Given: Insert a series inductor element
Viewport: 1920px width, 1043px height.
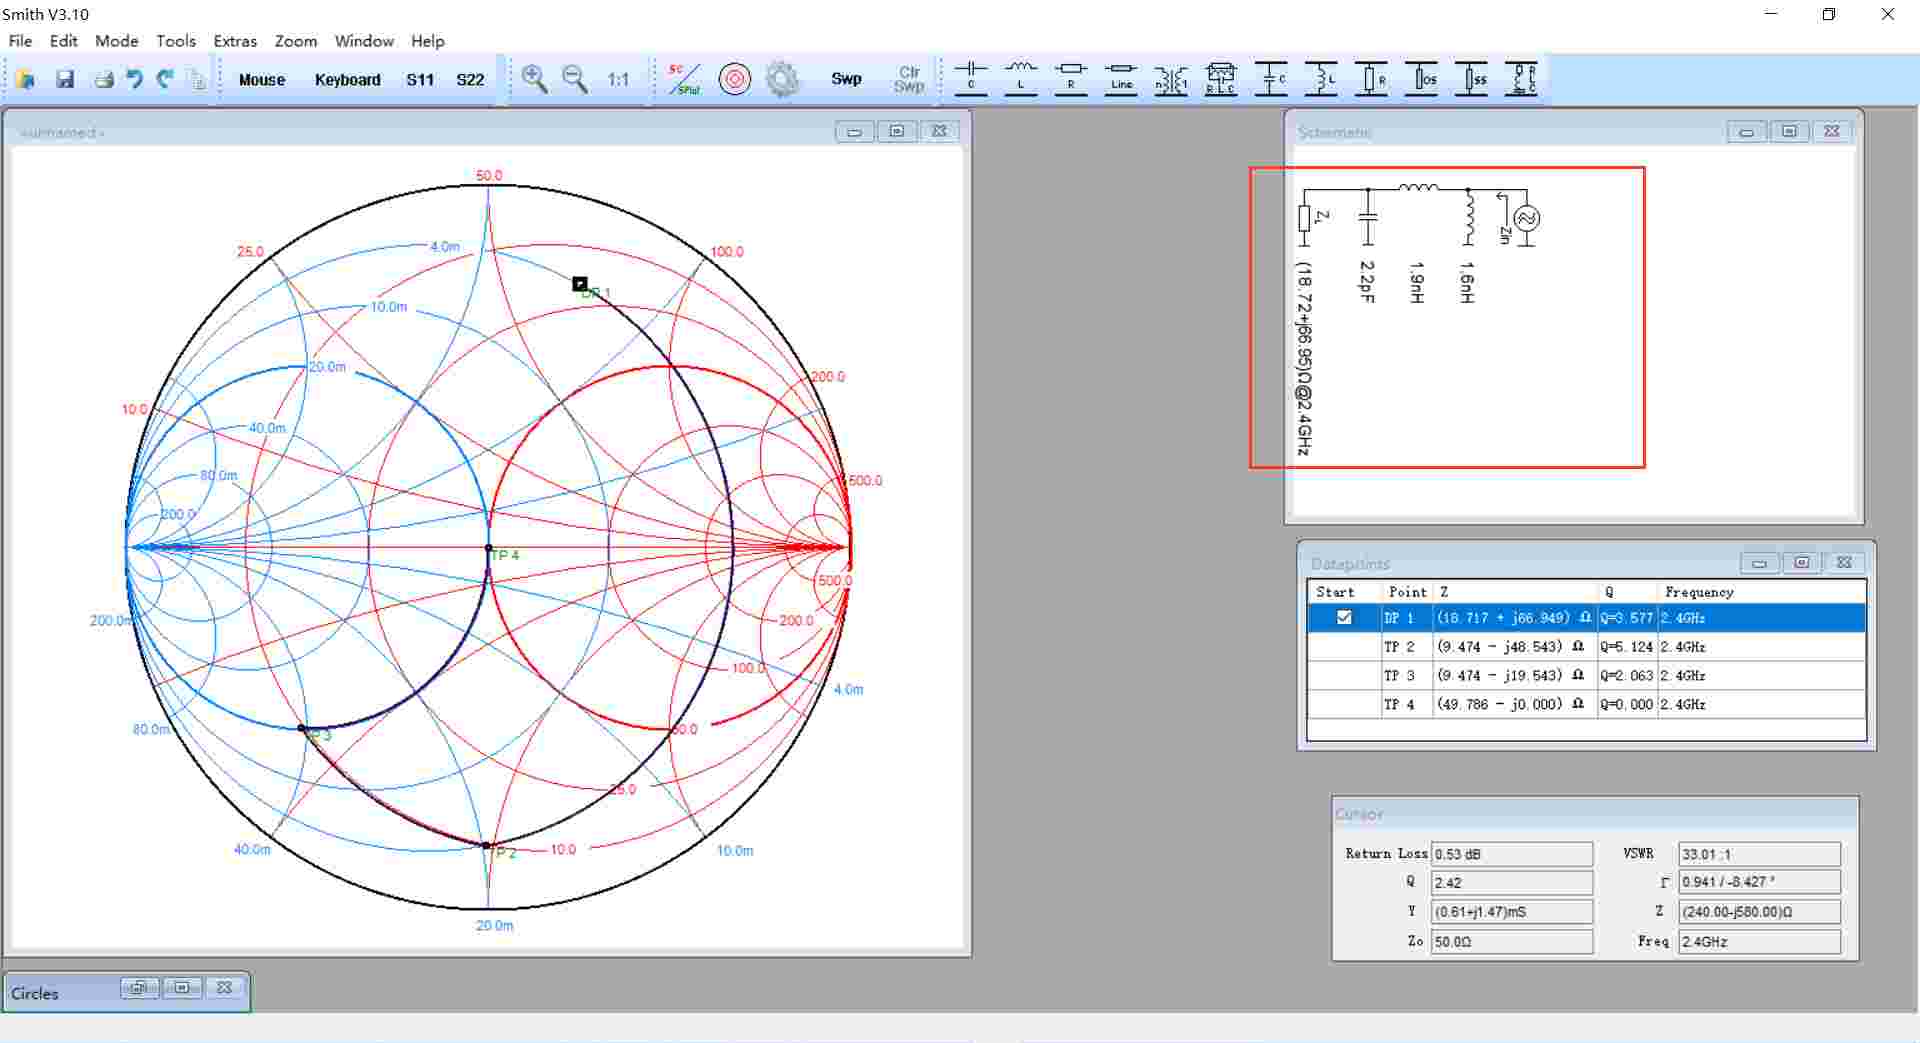Looking at the screenshot, I should [1020, 78].
